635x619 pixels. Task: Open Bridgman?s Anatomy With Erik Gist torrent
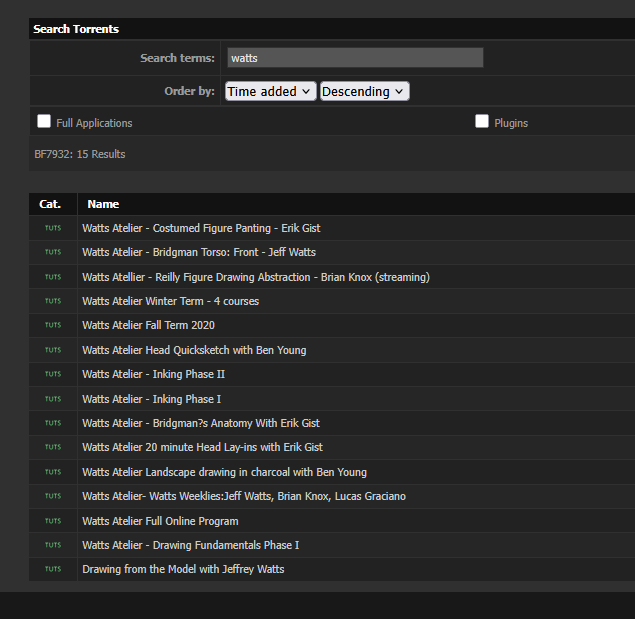pyautogui.click(x=201, y=423)
